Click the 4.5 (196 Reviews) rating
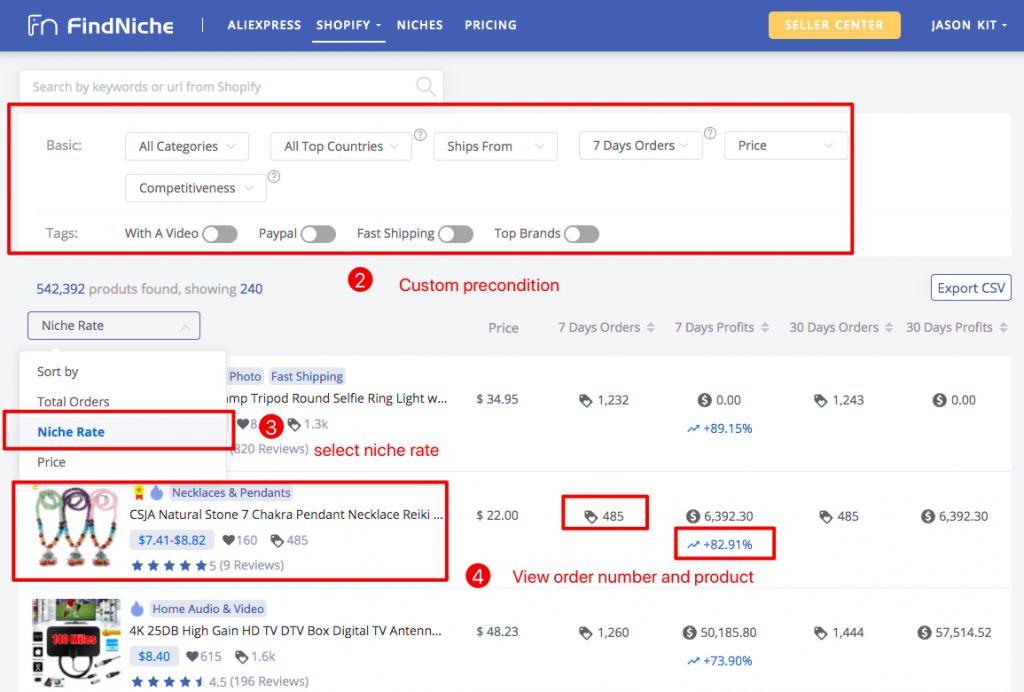 click(219, 682)
